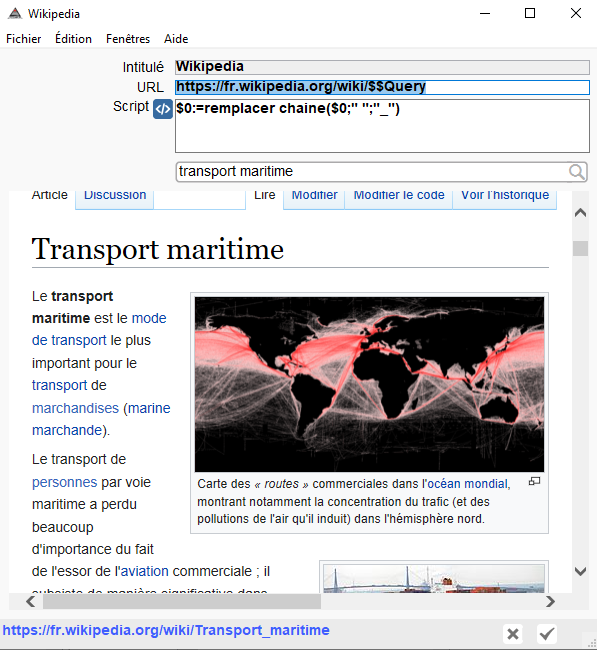The image size is (597, 650).
Task: Switch to the Discussion tab
Action: (x=115, y=196)
